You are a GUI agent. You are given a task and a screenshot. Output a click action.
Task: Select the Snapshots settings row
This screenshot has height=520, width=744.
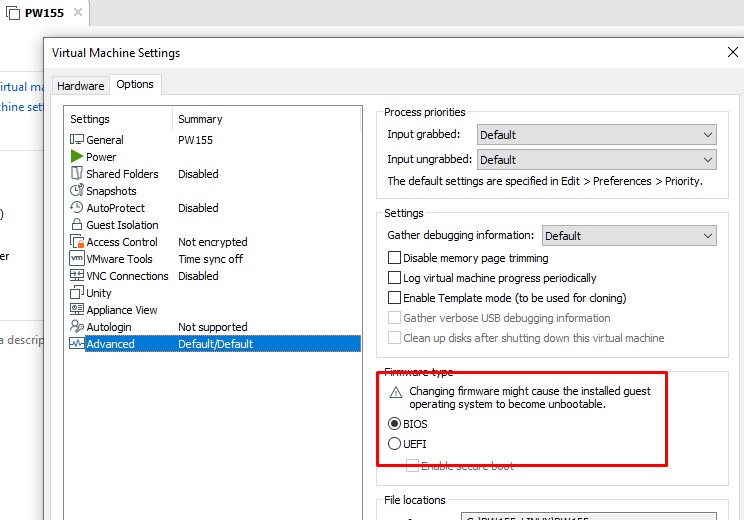click(x=215, y=191)
